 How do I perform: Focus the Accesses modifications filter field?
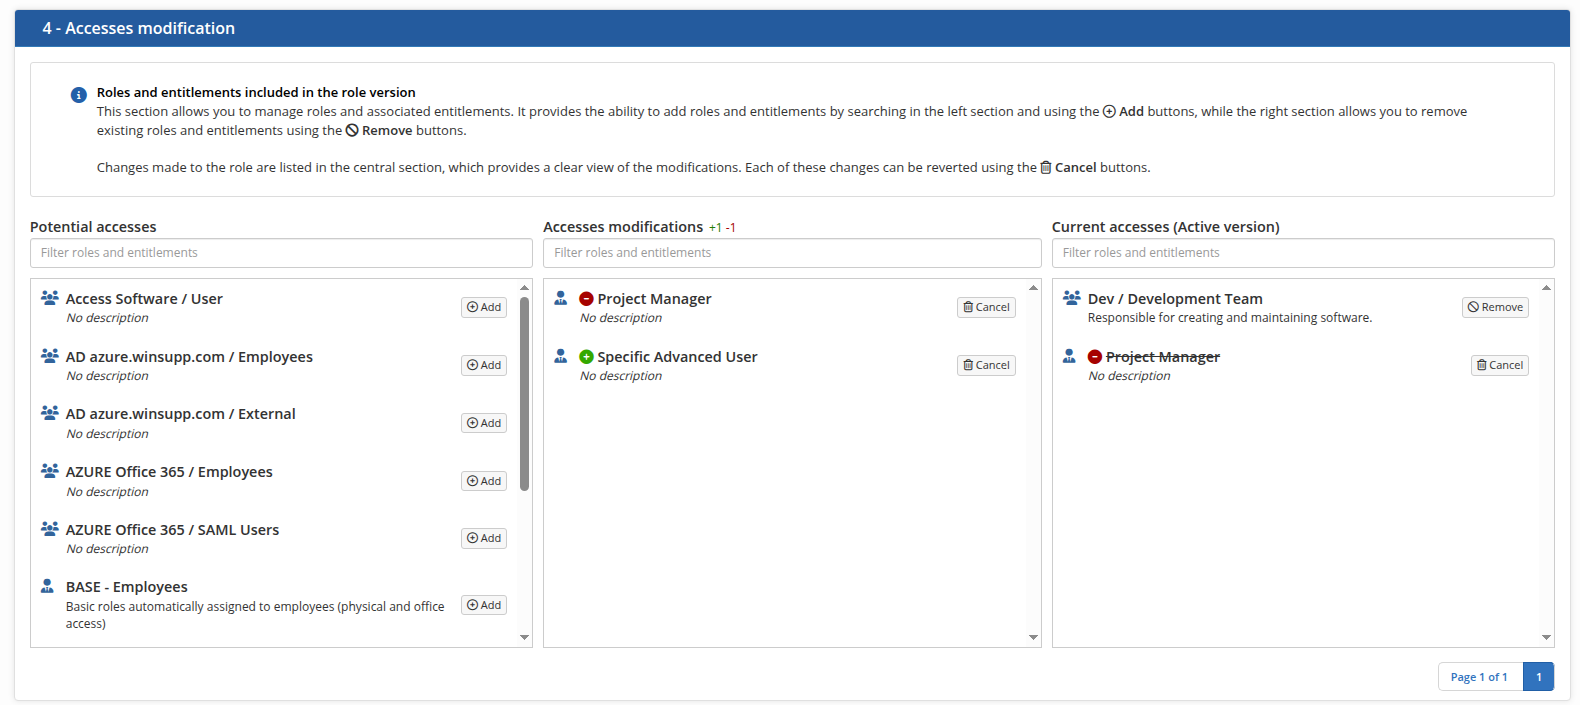click(x=791, y=253)
